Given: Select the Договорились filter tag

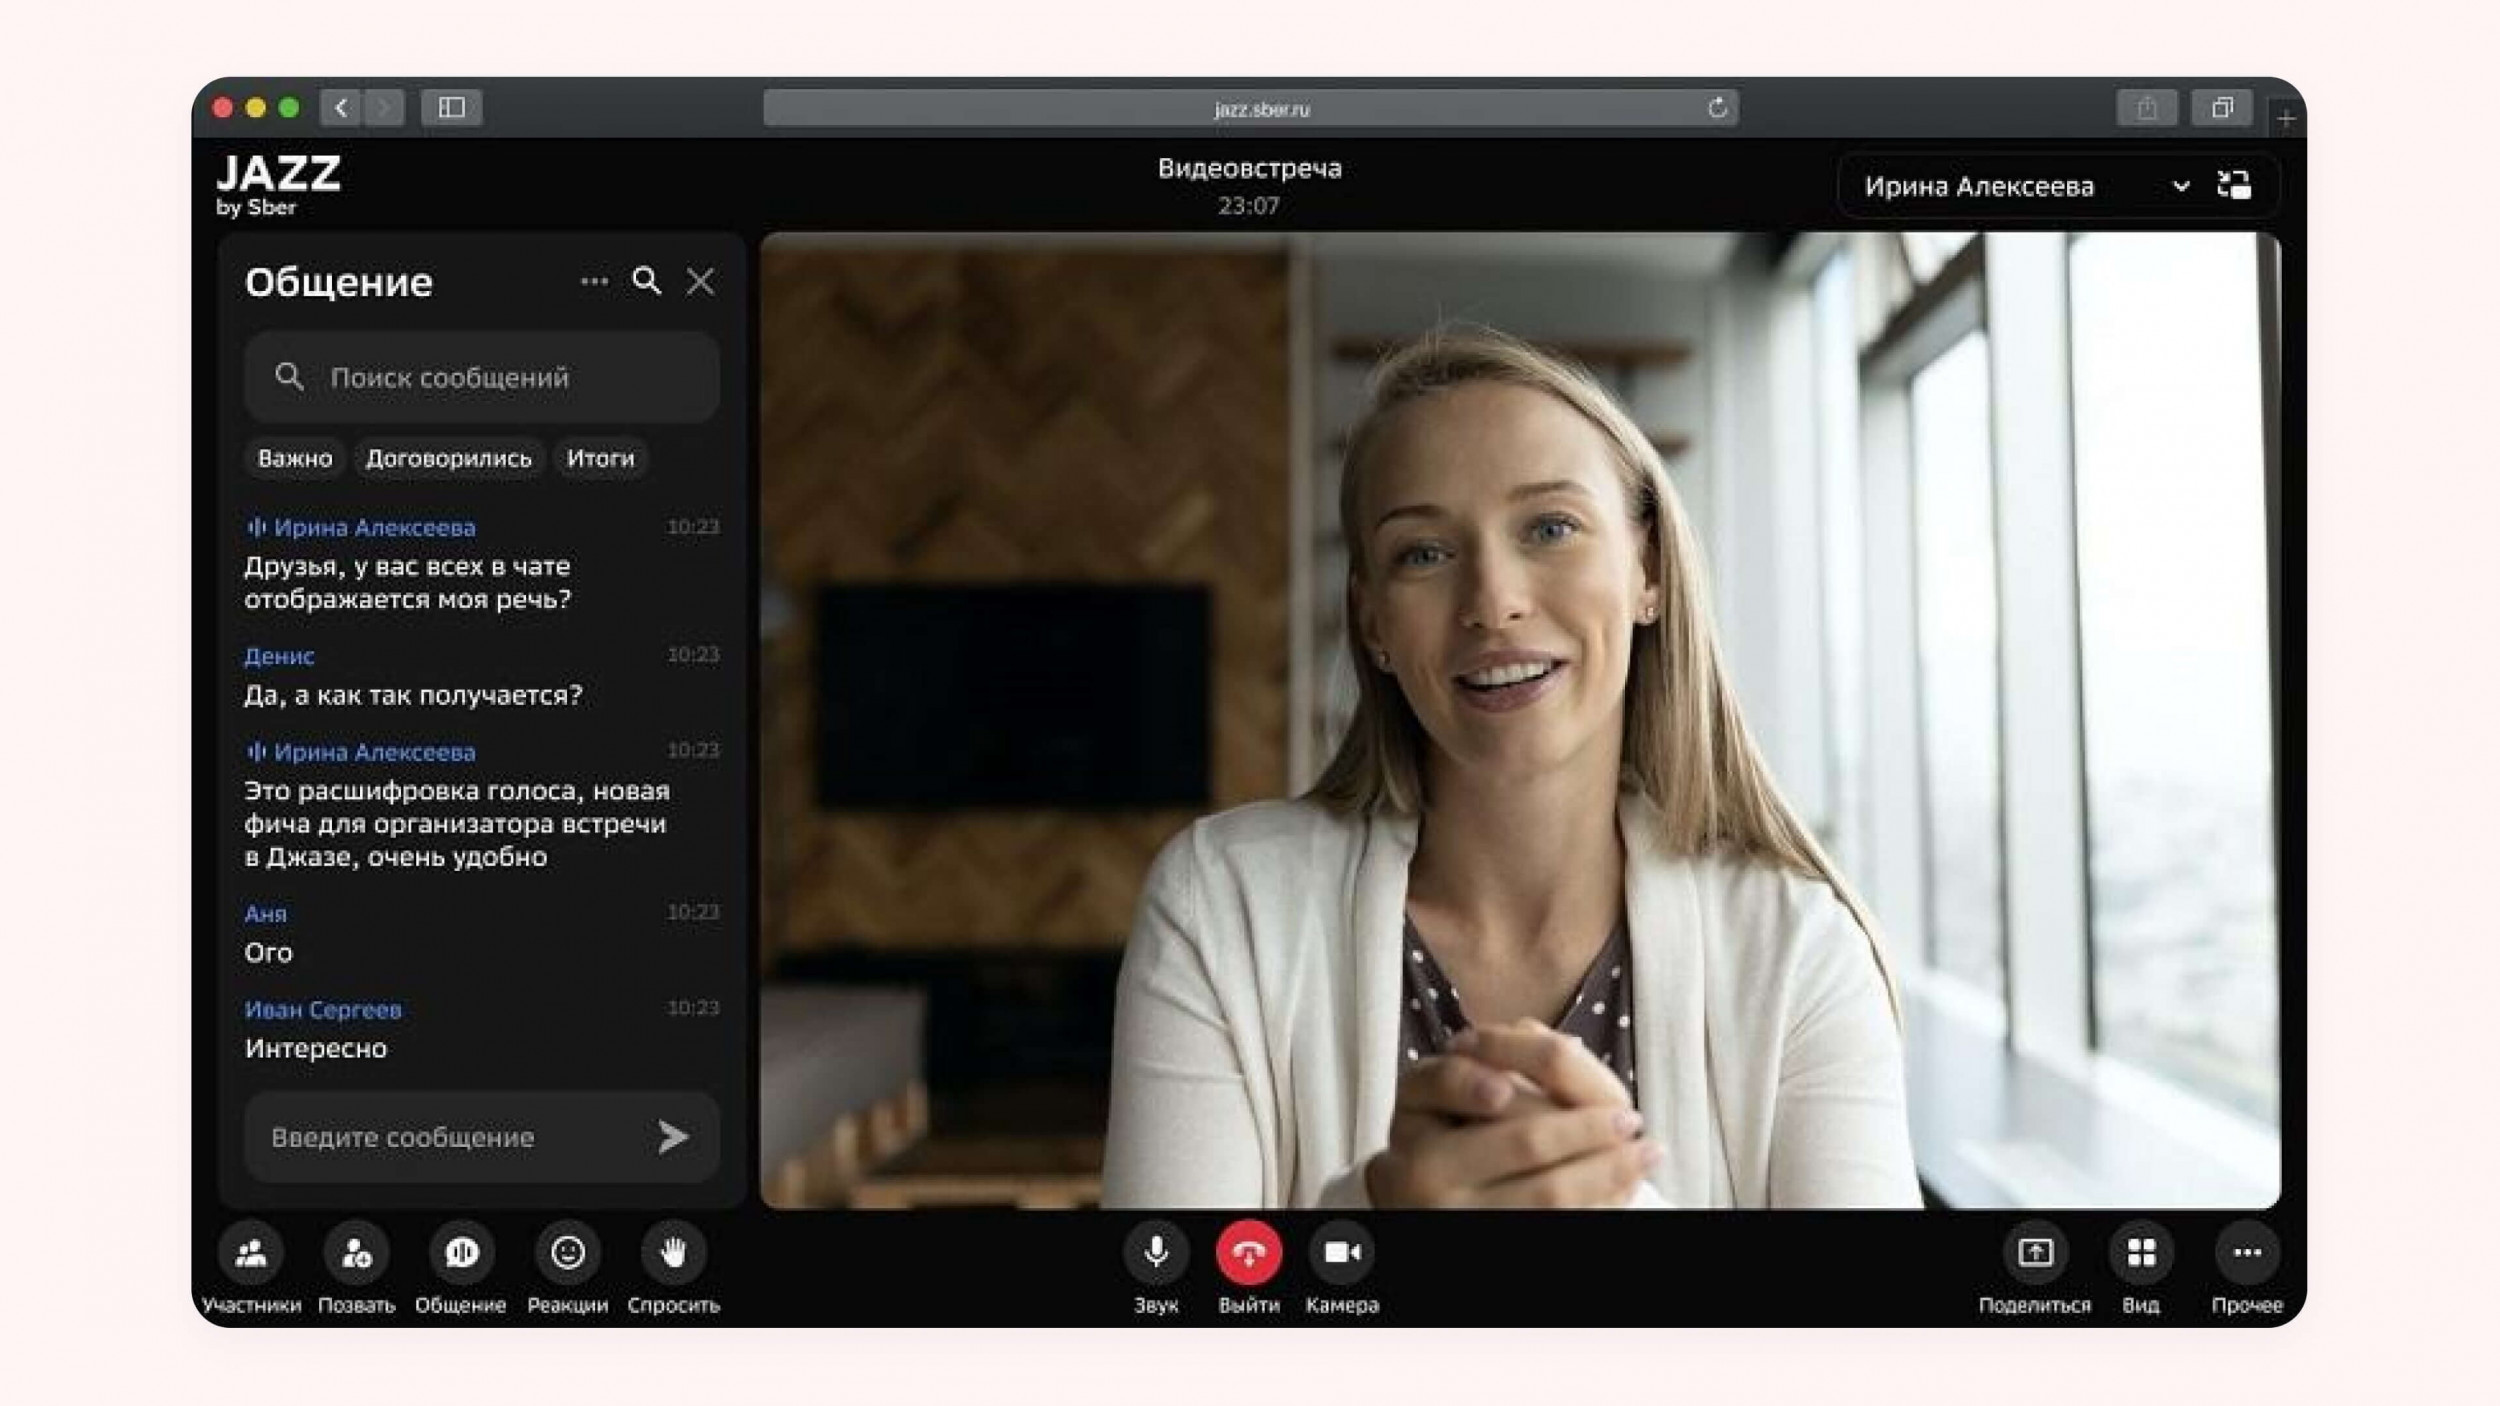Looking at the screenshot, I should pos(448,458).
